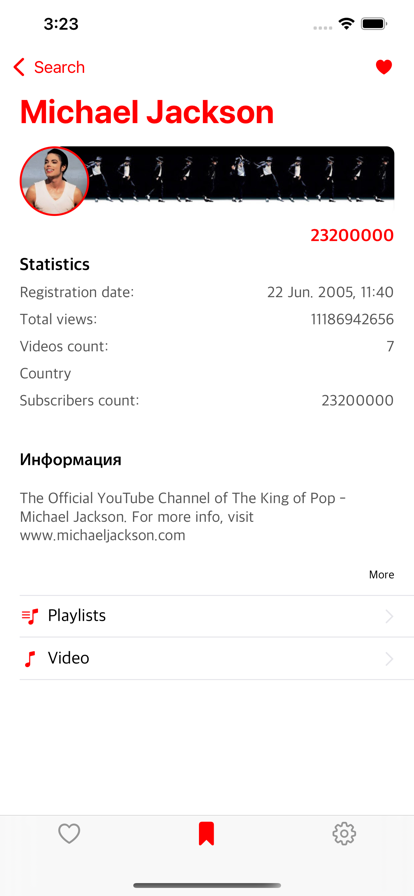Screen dimensions: 414x896
Task: Click the Michael Jackson channel title
Action: [x=147, y=111]
